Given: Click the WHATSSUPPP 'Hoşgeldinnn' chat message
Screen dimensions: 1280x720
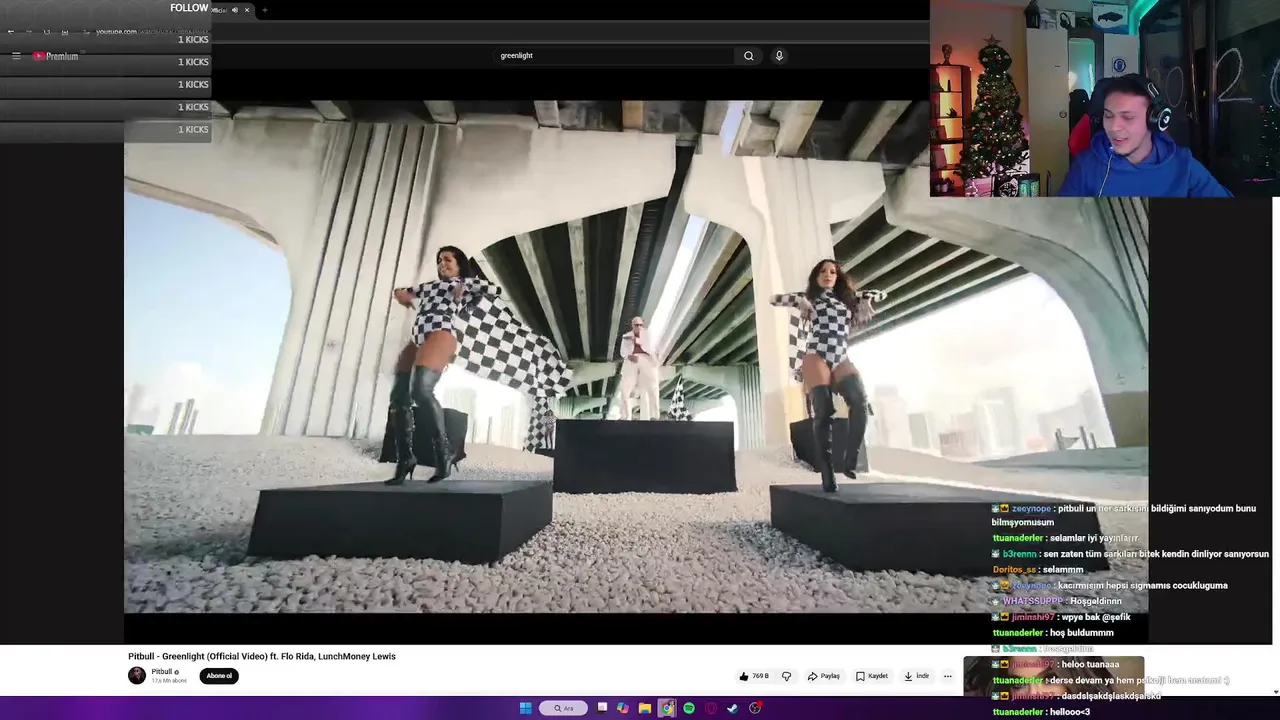Looking at the screenshot, I should pos(1057,601).
